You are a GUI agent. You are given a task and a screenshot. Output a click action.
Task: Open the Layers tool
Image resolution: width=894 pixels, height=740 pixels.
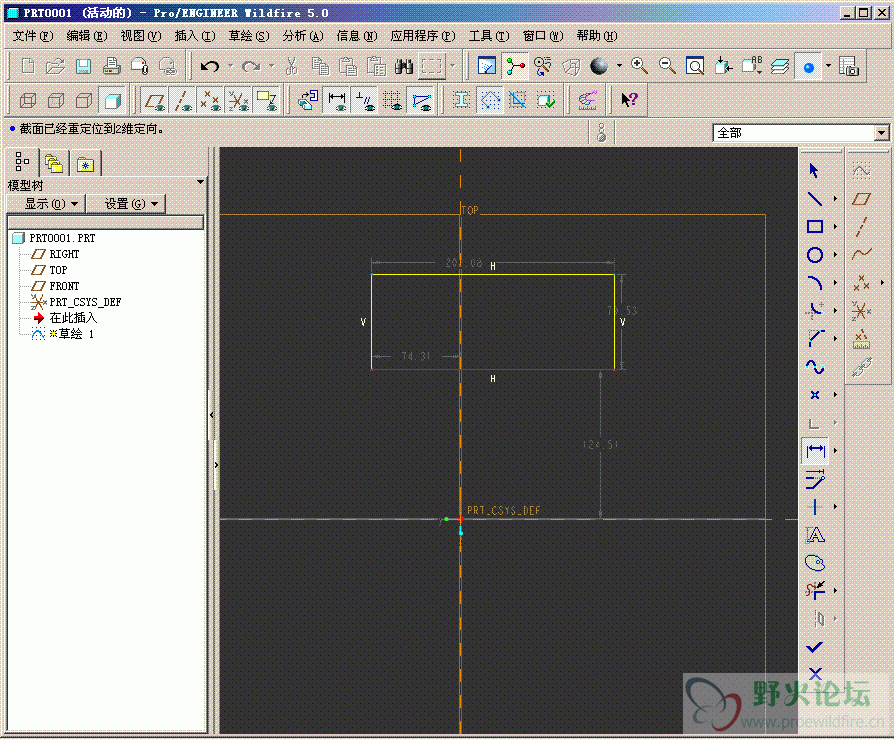tap(779, 67)
